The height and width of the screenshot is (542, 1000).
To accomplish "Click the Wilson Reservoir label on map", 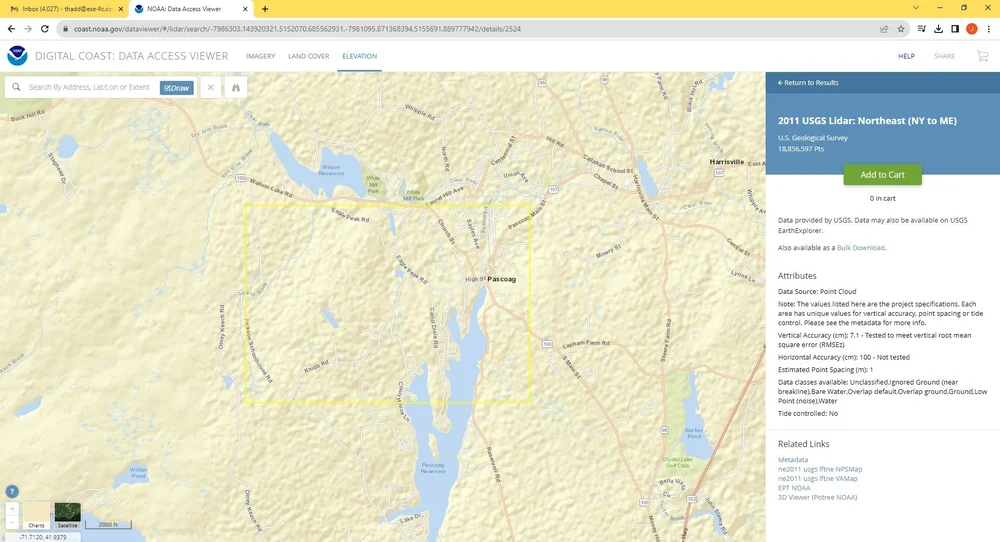I will coord(331,170).
